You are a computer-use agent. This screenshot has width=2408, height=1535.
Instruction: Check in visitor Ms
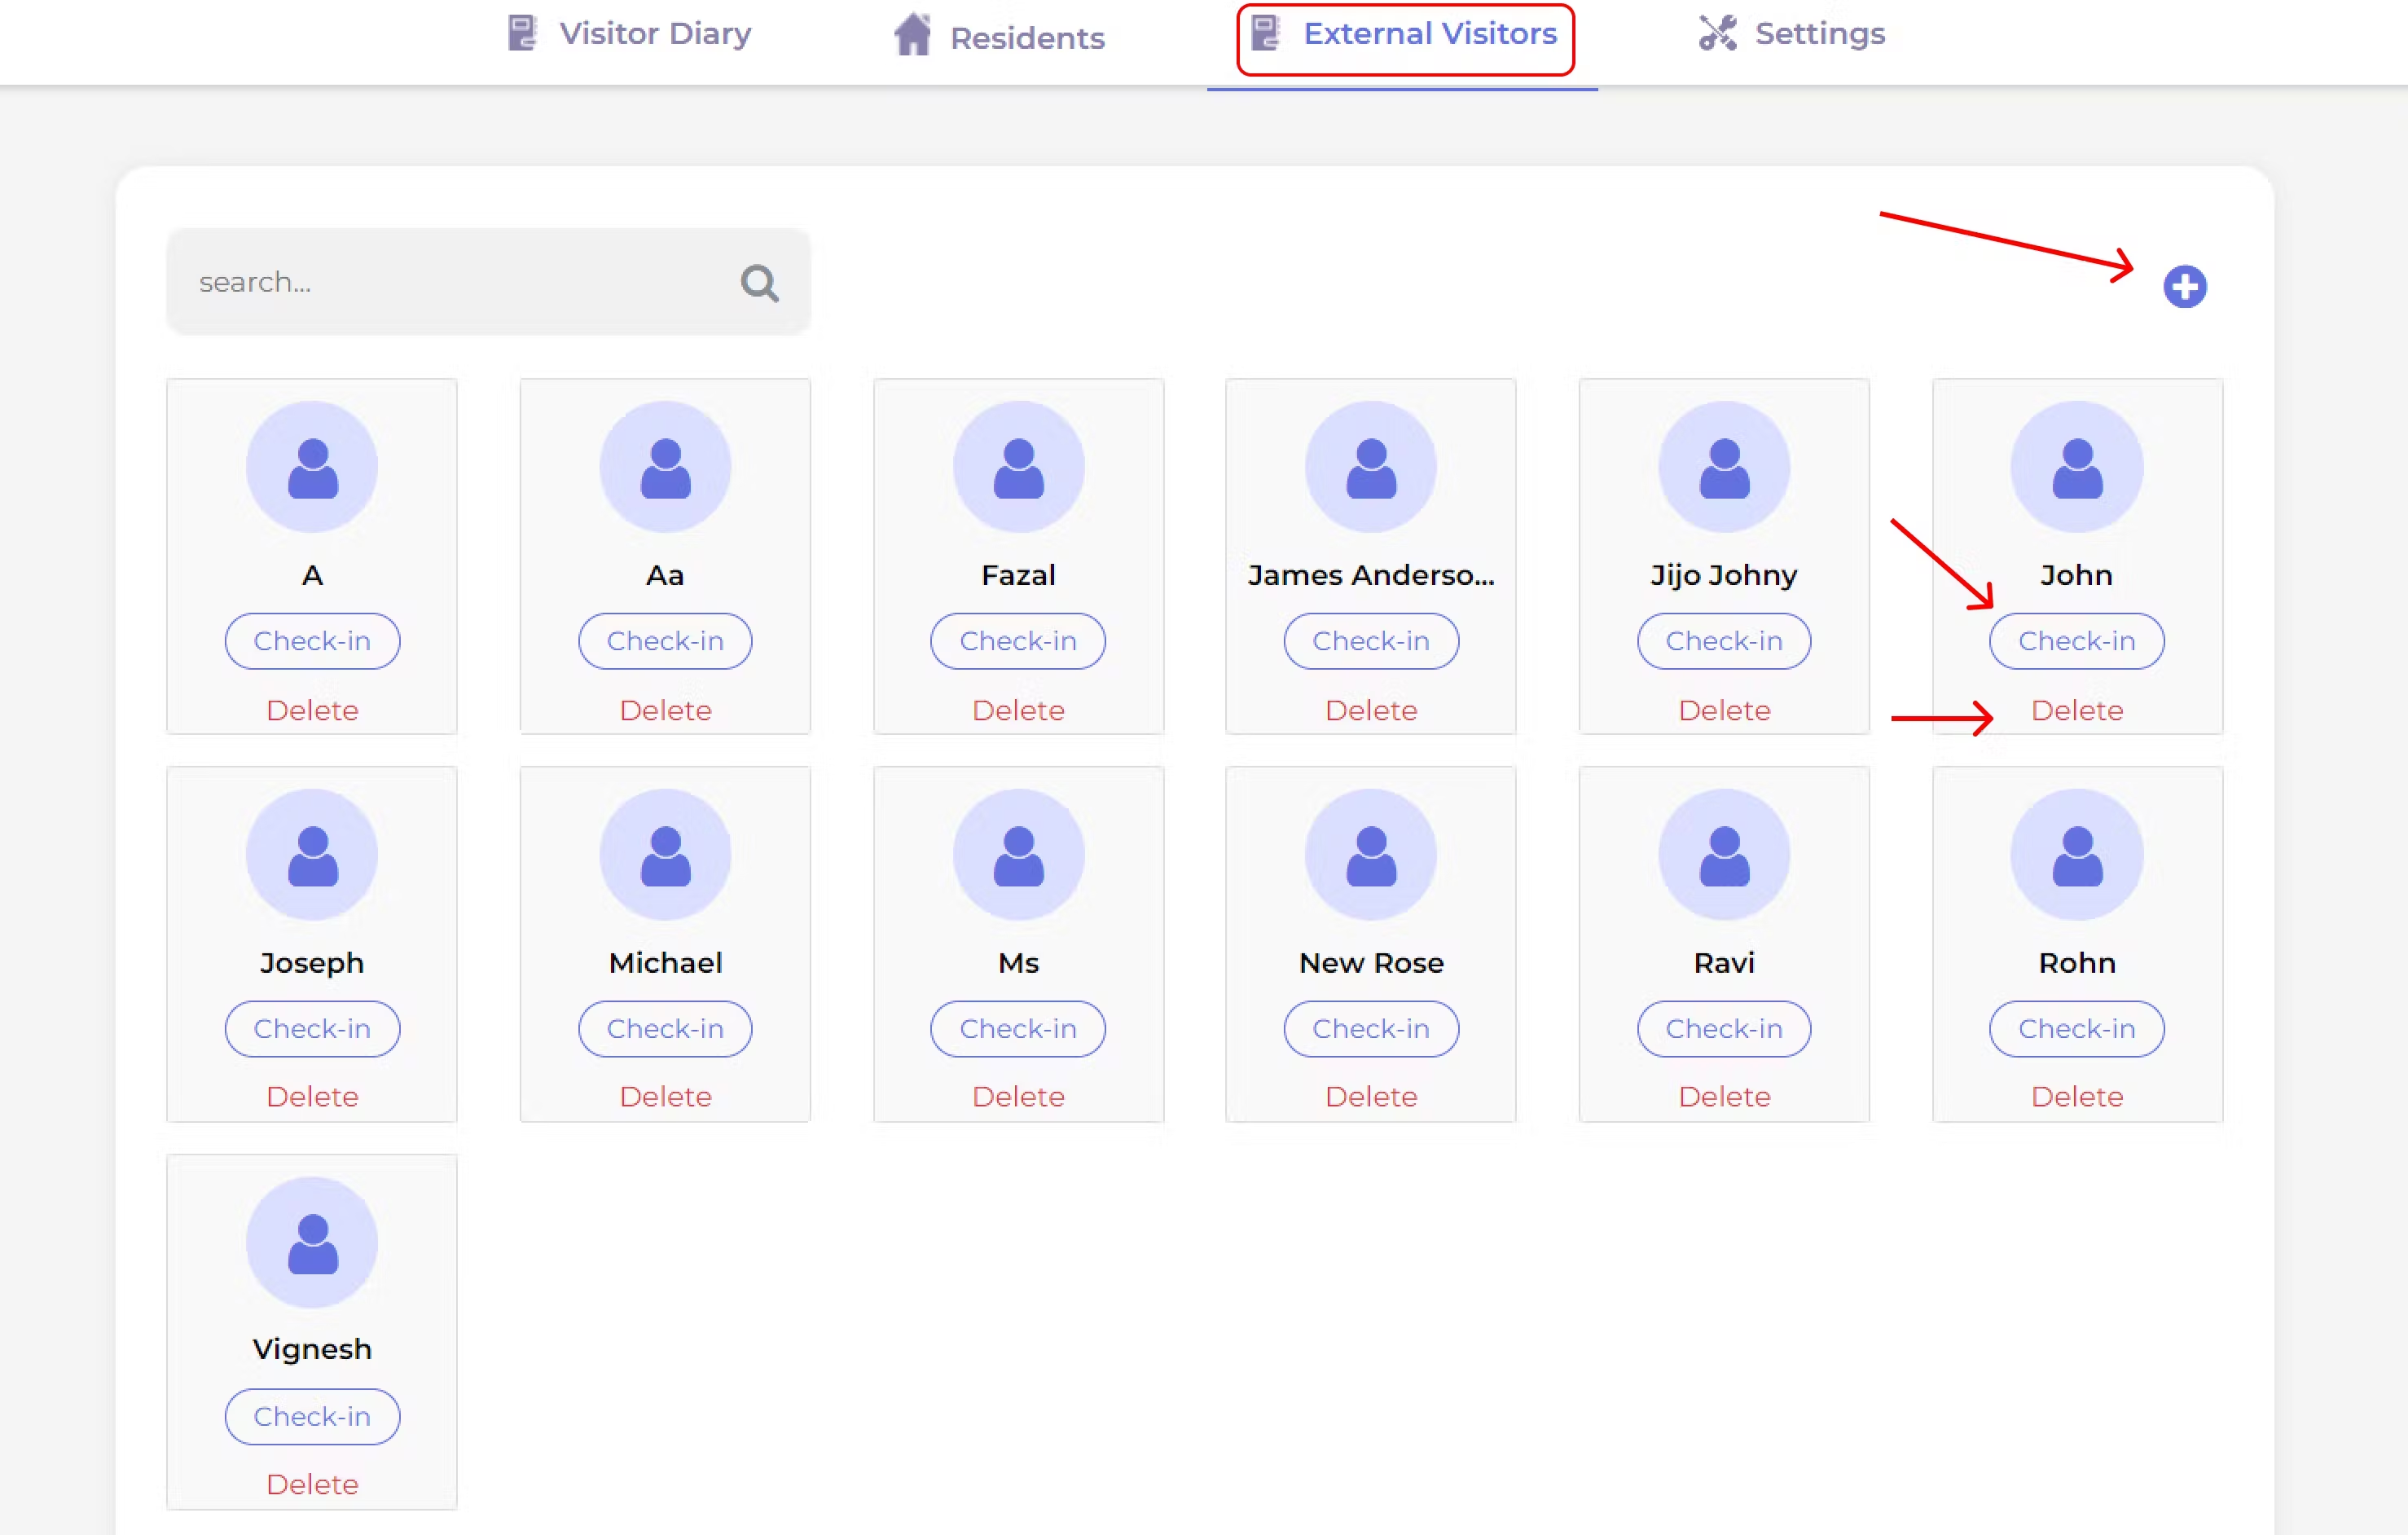pyautogui.click(x=1018, y=1029)
